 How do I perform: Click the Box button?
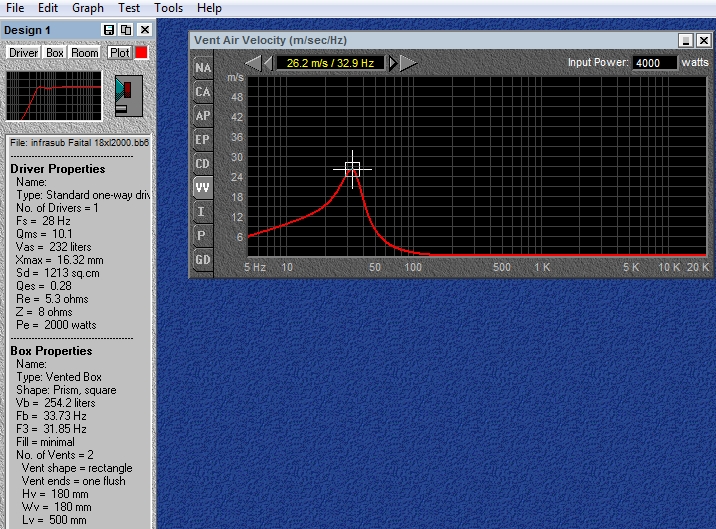(55, 53)
